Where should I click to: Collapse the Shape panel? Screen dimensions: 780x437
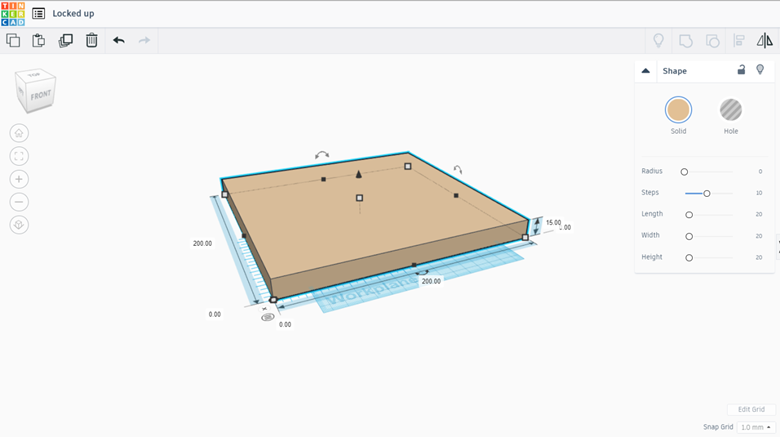(x=646, y=71)
